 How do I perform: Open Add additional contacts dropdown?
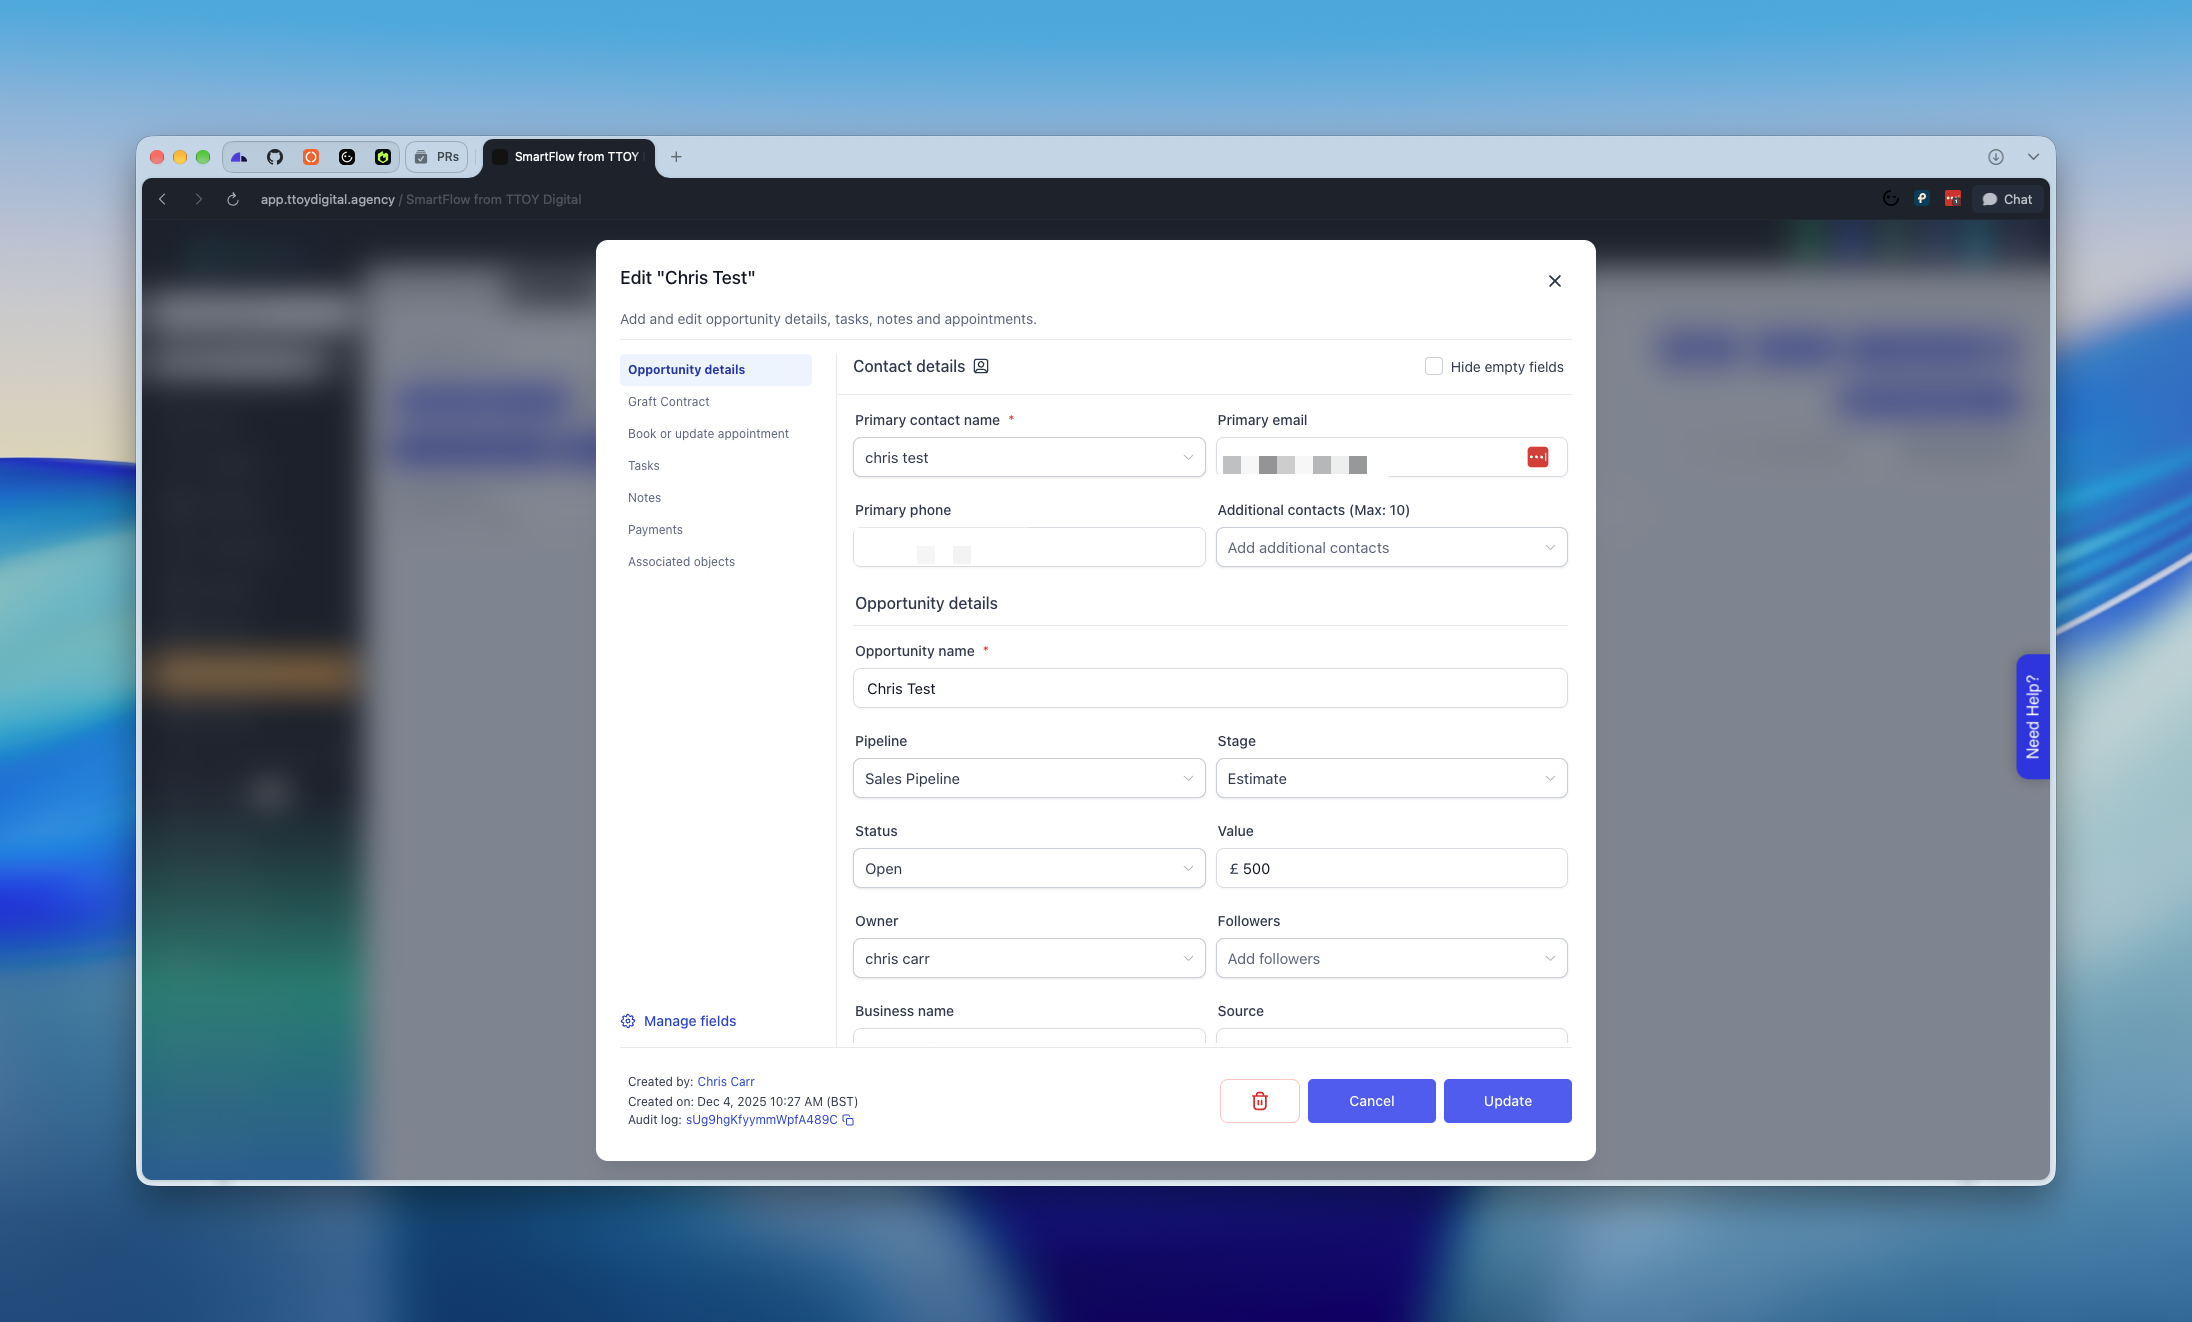1392,547
